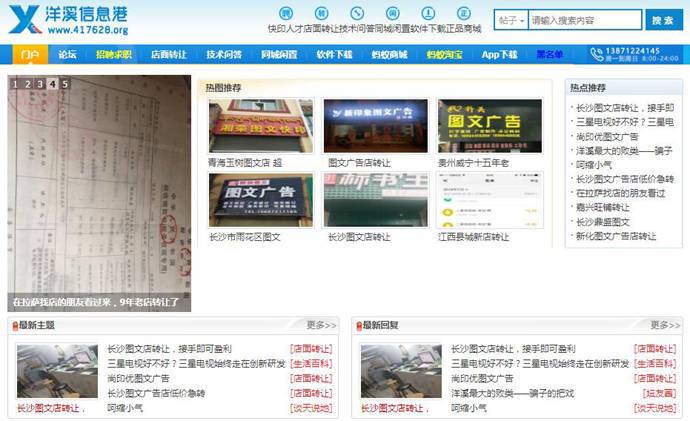The width and height of the screenshot is (690, 421).
Task: Expand 更多>> in 最新回复 section
Action: click(664, 325)
